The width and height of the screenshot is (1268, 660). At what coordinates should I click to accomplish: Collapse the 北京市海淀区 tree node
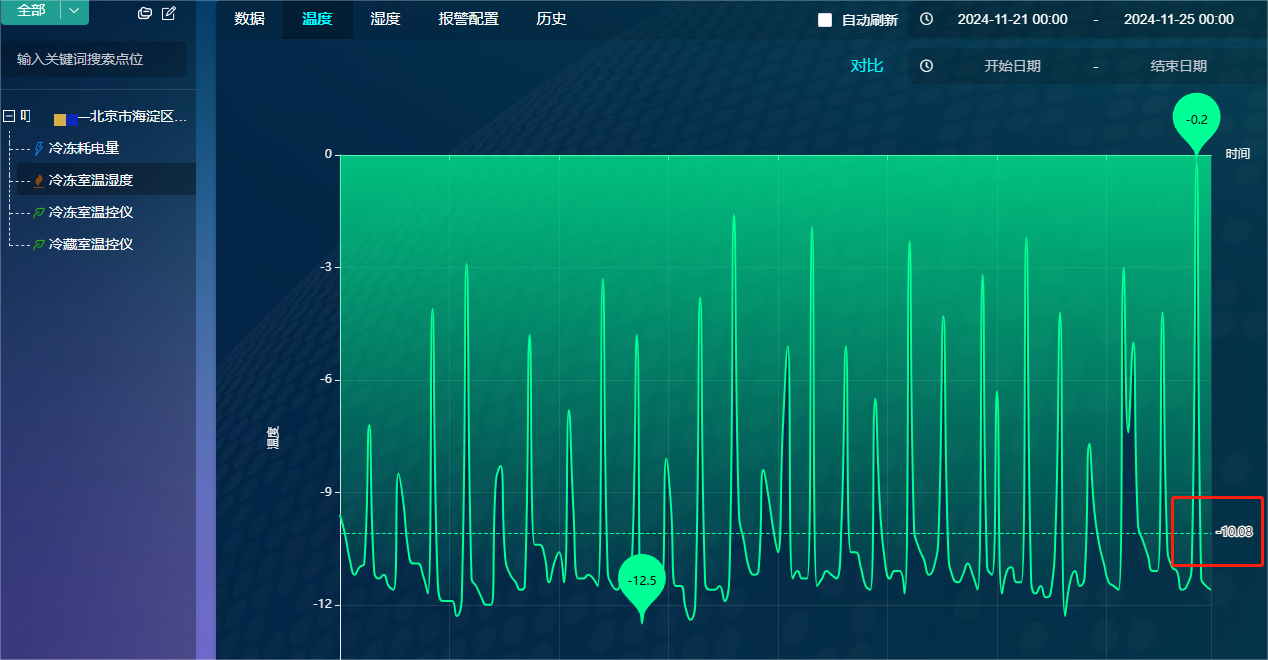click(10, 116)
